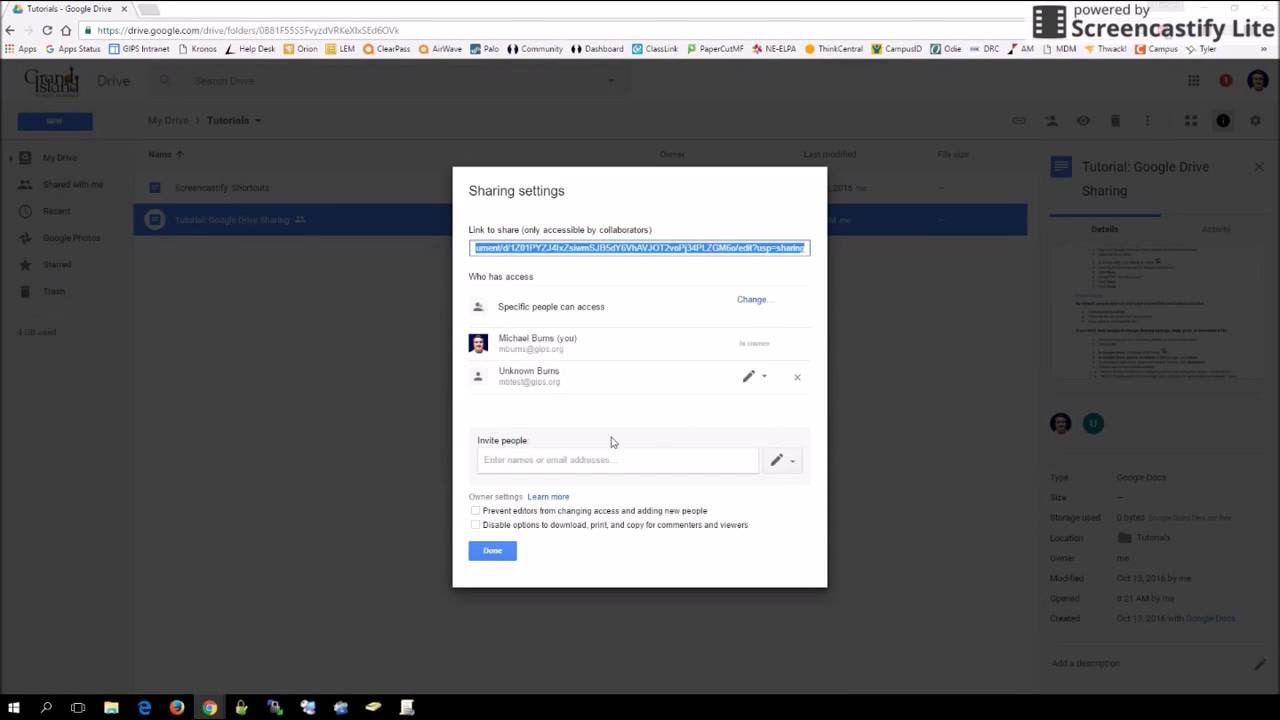Open Drive settings gear icon
The width and height of the screenshot is (1280, 720).
tap(1255, 121)
